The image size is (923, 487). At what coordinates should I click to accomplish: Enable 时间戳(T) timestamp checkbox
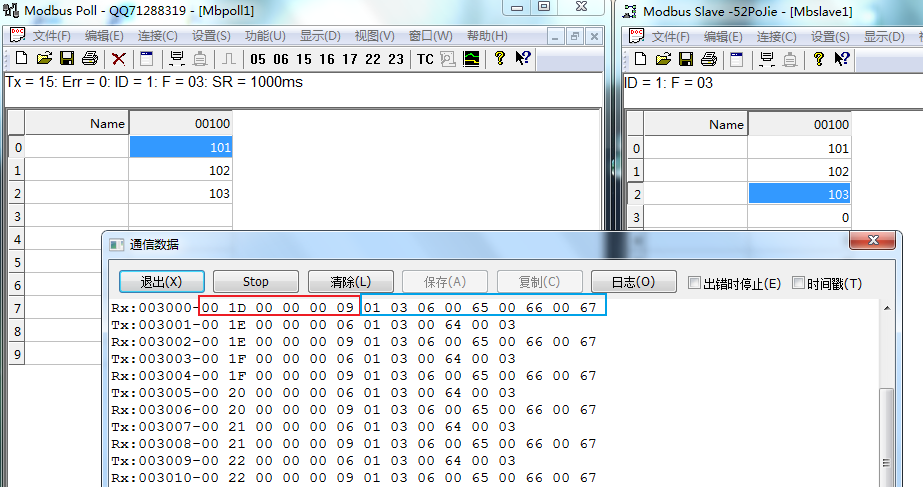click(798, 283)
